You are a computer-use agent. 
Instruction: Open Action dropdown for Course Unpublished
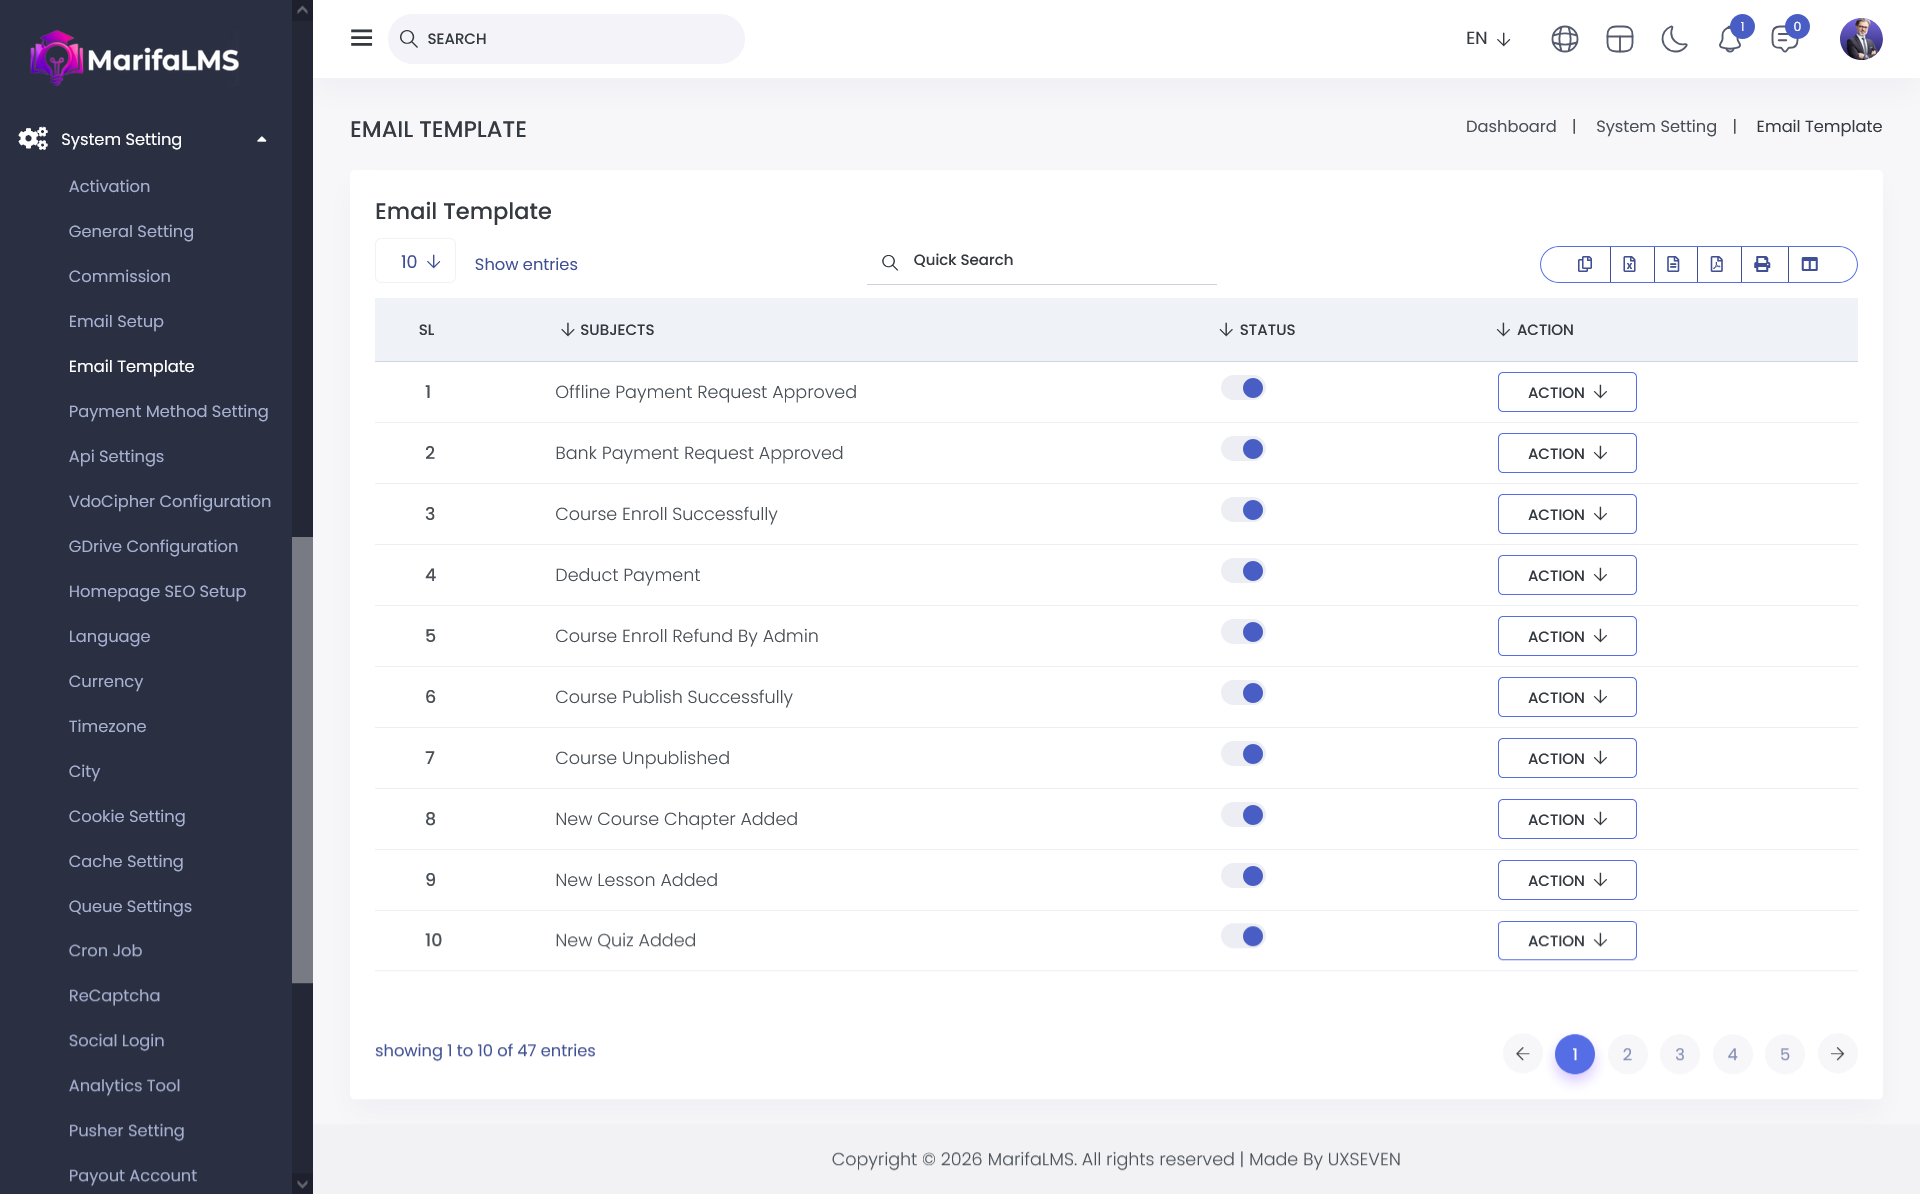1566,758
